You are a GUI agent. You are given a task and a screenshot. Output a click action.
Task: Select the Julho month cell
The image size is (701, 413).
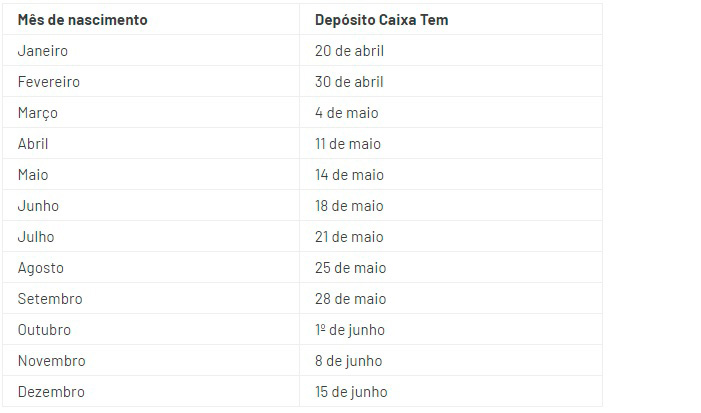151,236
